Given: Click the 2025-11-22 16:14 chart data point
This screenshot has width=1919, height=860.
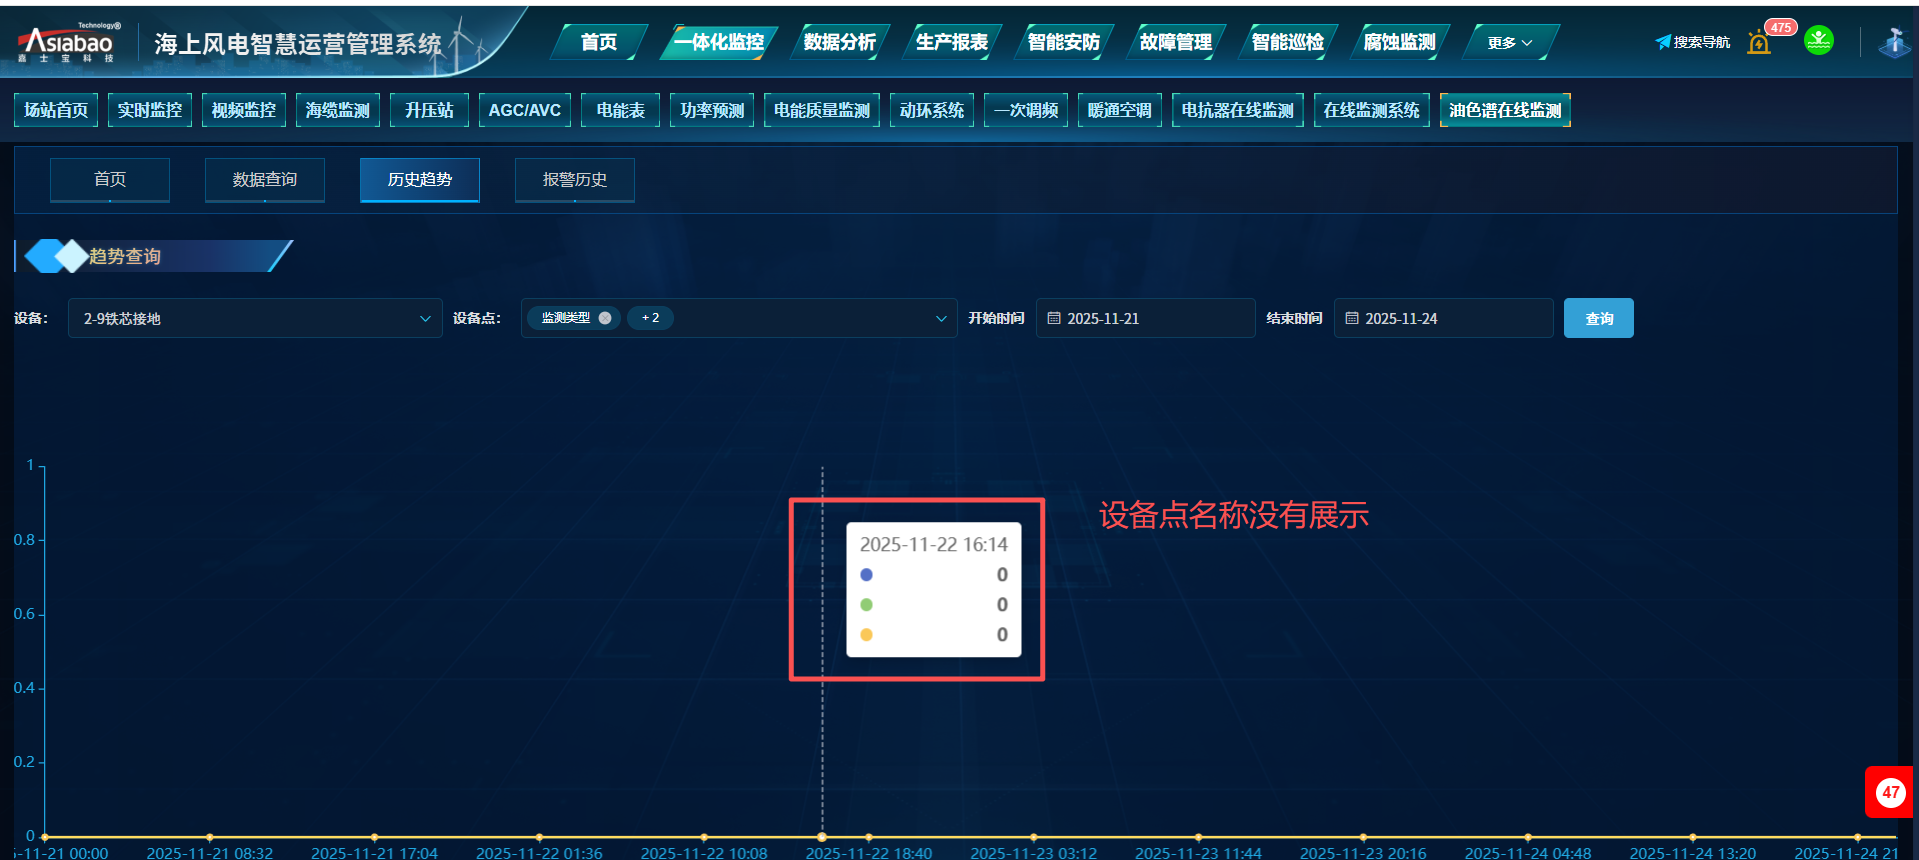Looking at the screenshot, I should tap(822, 836).
